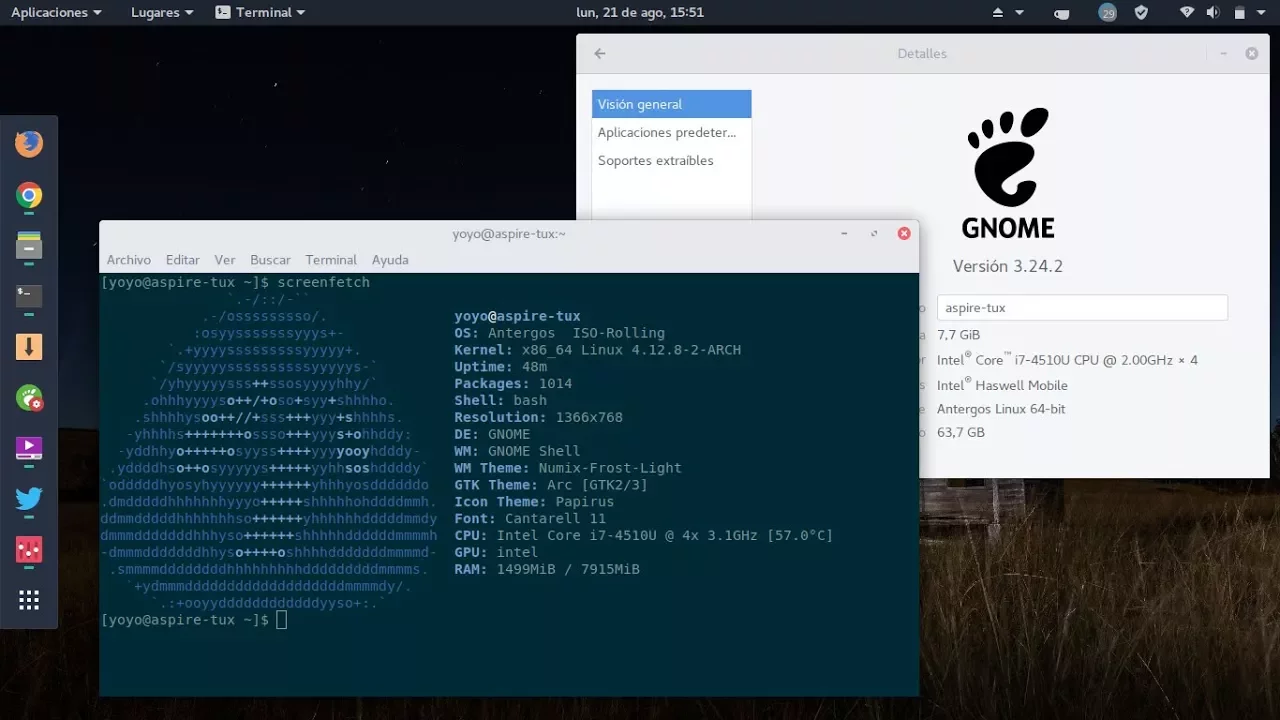The width and height of the screenshot is (1280, 720).
Task: Open the red mixer sliders dock icon
Action: 29,549
